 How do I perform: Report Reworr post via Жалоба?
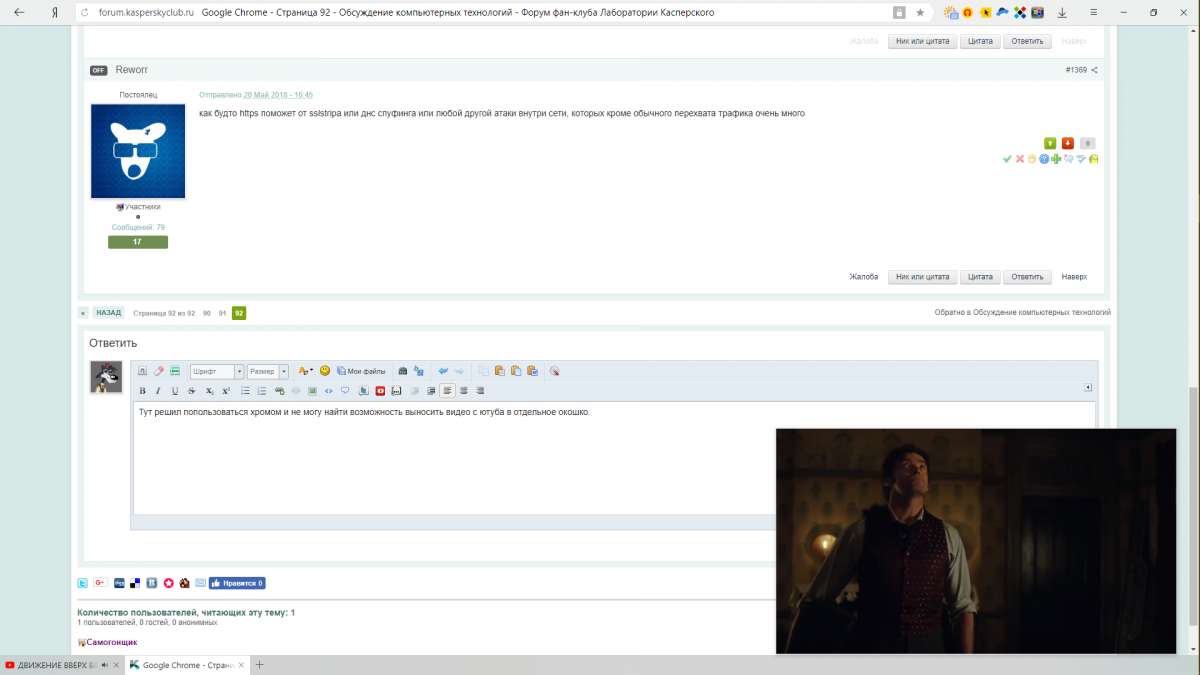tap(864, 277)
